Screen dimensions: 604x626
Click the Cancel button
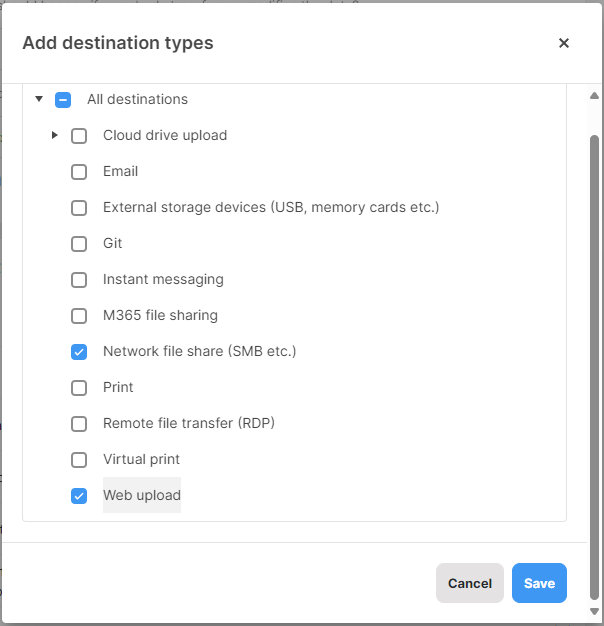[469, 583]
